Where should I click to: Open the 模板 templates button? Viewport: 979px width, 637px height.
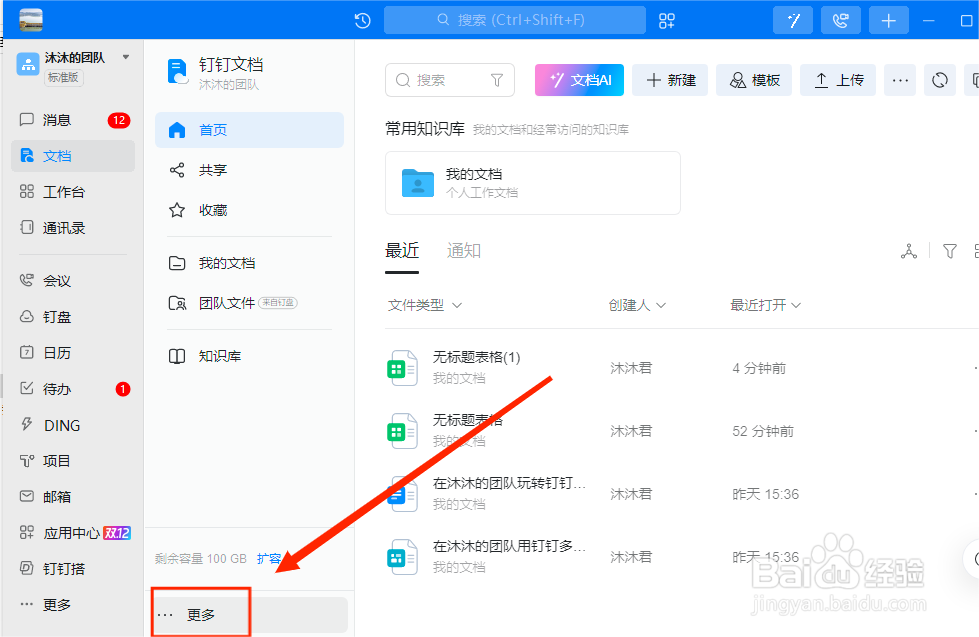754,80
